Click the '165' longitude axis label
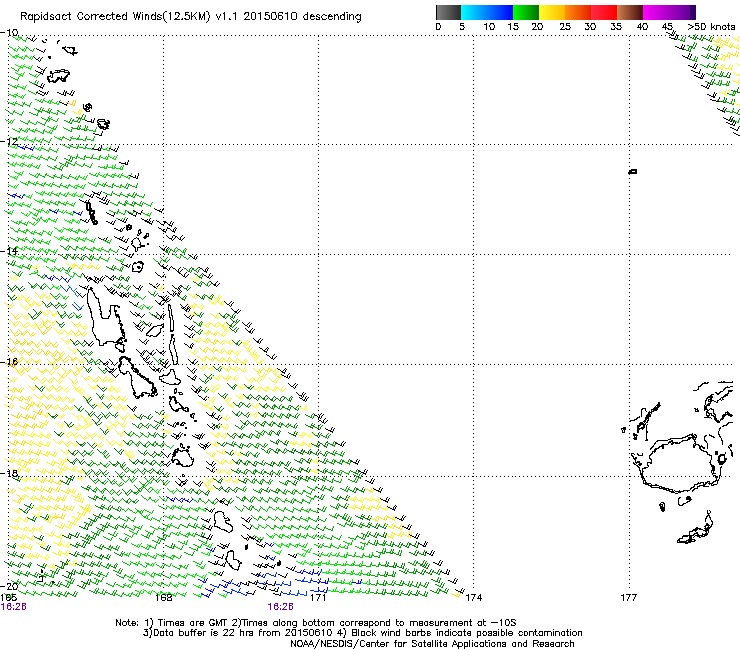 click(8, 598)
